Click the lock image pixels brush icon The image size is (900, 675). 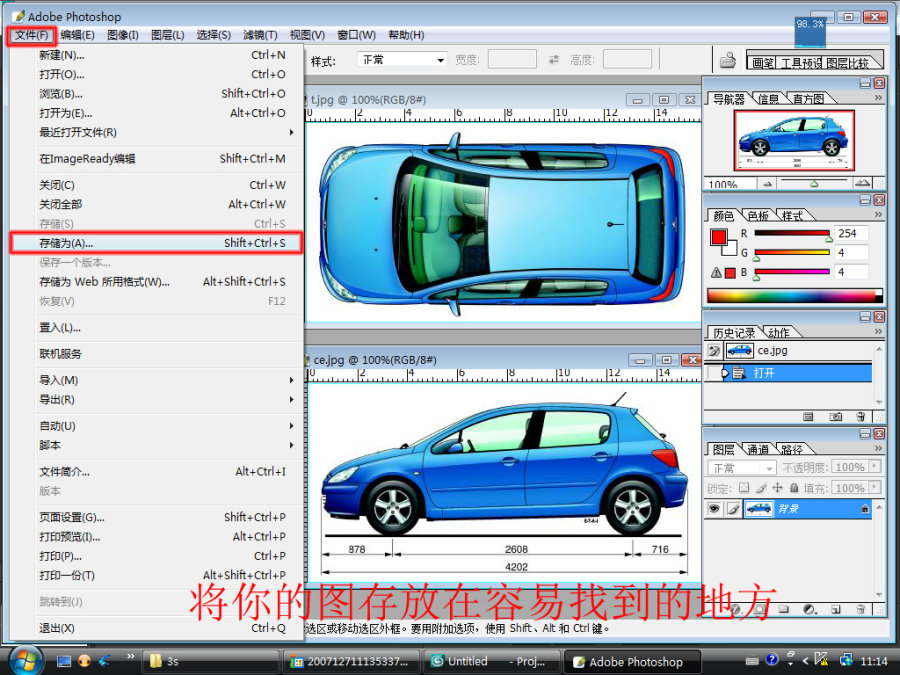tap(761, 488)
